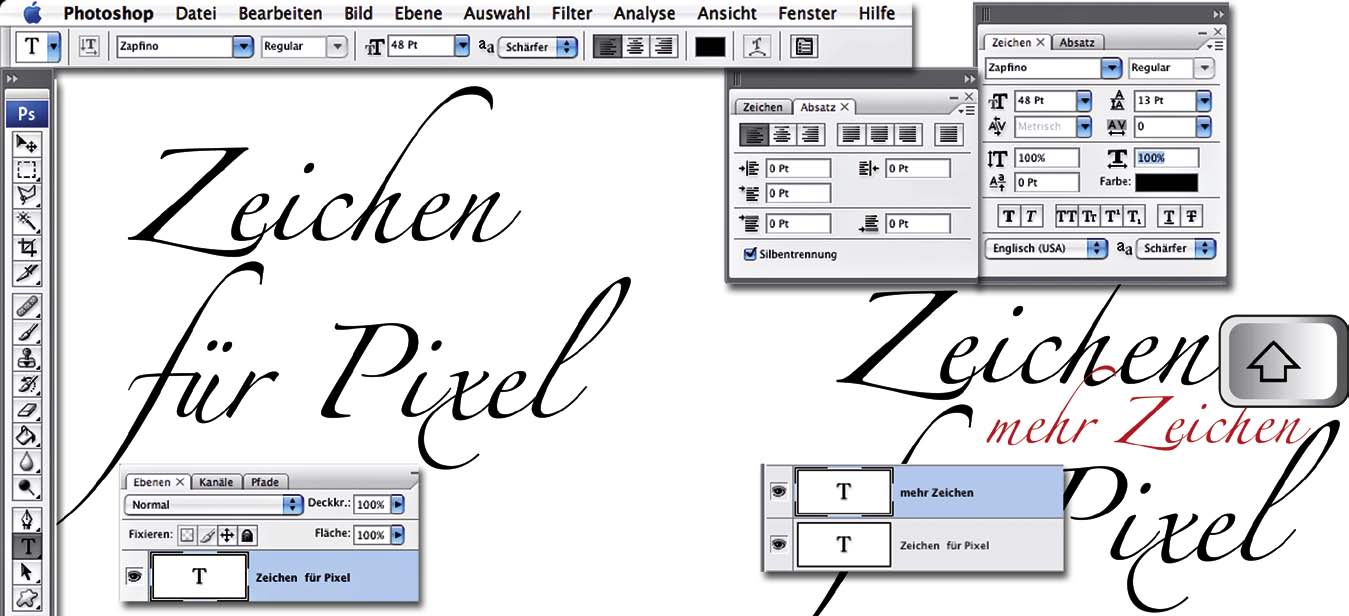The width and height of the screenshot is (1349, 616).
Task: Open the Apple menu
Action: (x=32, y=13)
